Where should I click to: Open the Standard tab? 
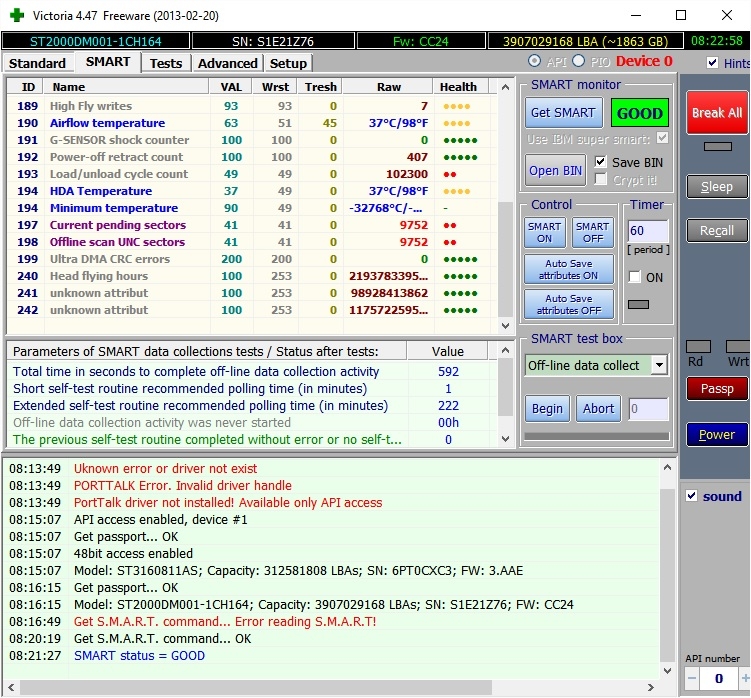(x=37, y=63)
